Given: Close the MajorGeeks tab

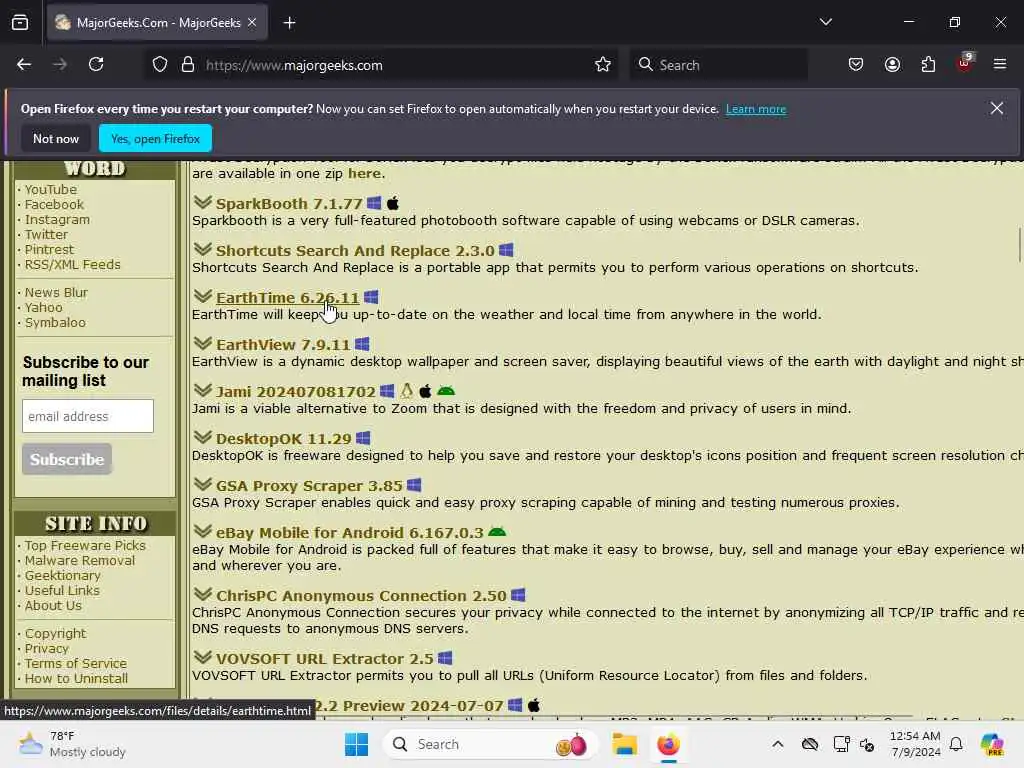Looking at the screenshot, I should tap(252, 23).
